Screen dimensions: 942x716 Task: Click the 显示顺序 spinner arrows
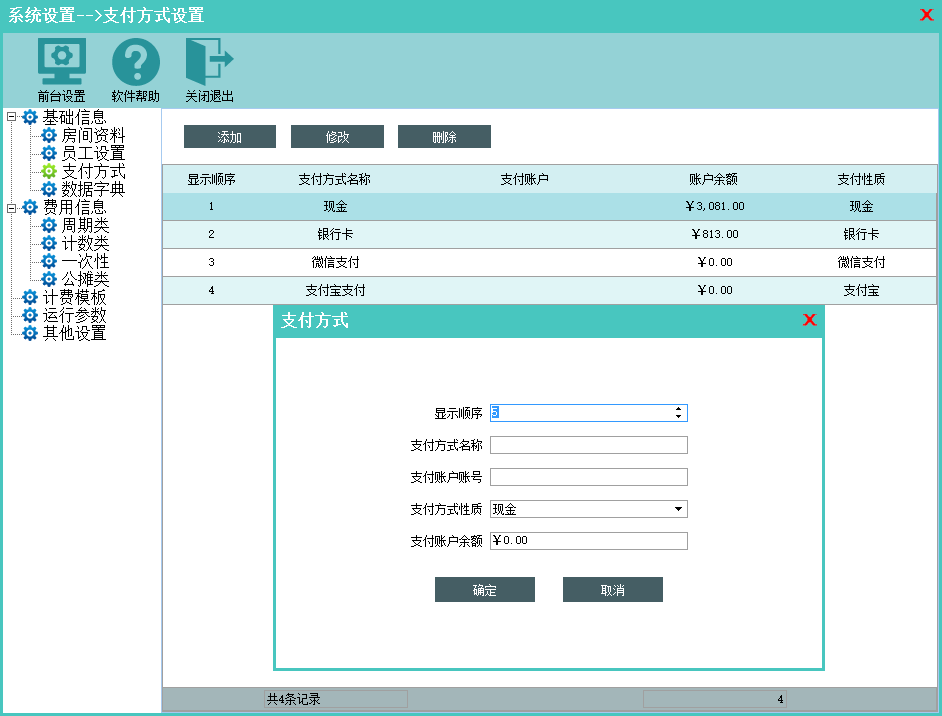click(x=679, y=413)
